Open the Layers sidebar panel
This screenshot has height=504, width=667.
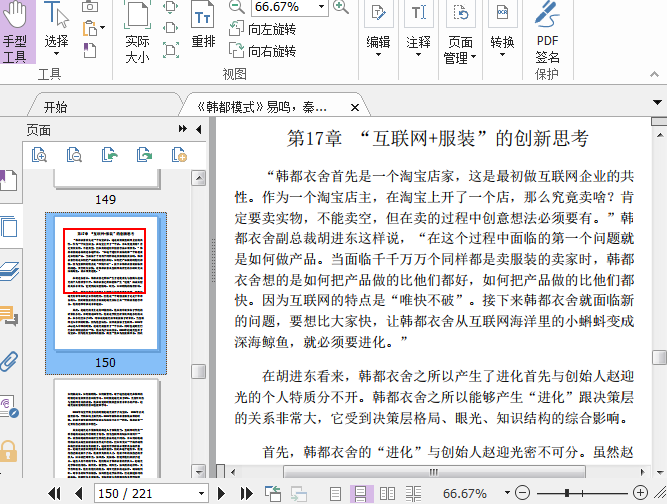(x=9, y=271)
